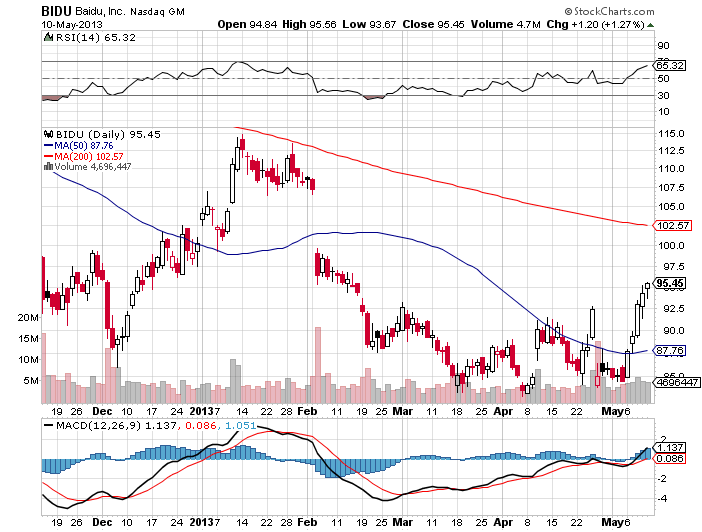The width and height of the screenshot is (702, 532).
Task: Click Feb on the MACD panel date axis
Action: coord(307,522)
